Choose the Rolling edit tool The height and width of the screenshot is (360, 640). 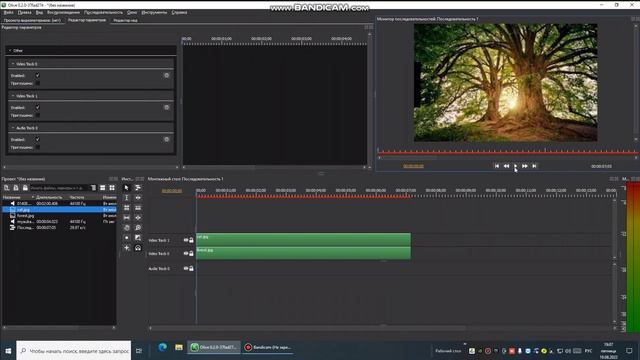pos(127,208)
